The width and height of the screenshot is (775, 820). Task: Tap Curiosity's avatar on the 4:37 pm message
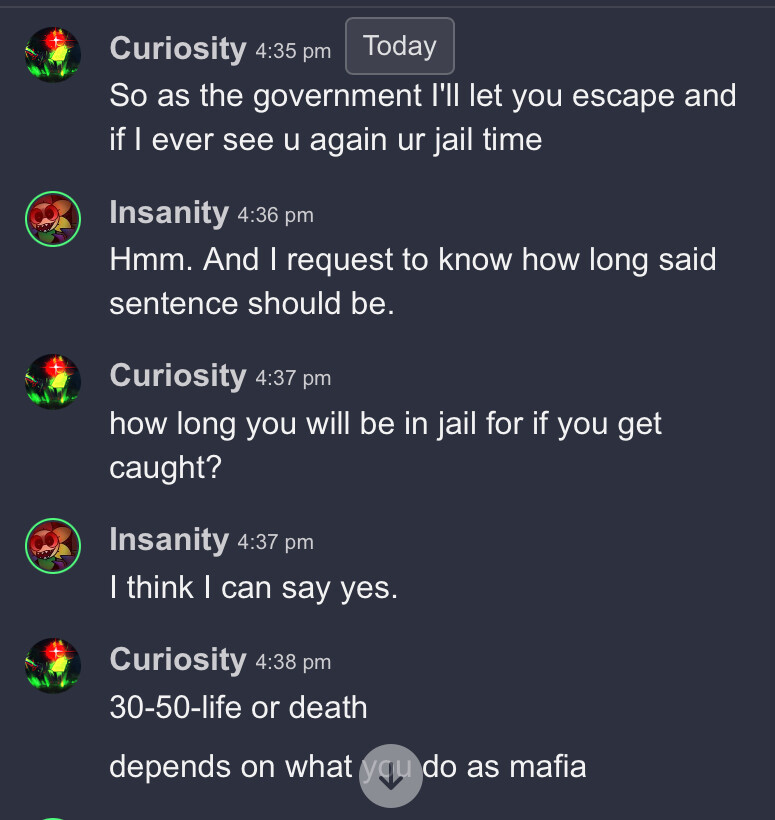click(53, 382)
